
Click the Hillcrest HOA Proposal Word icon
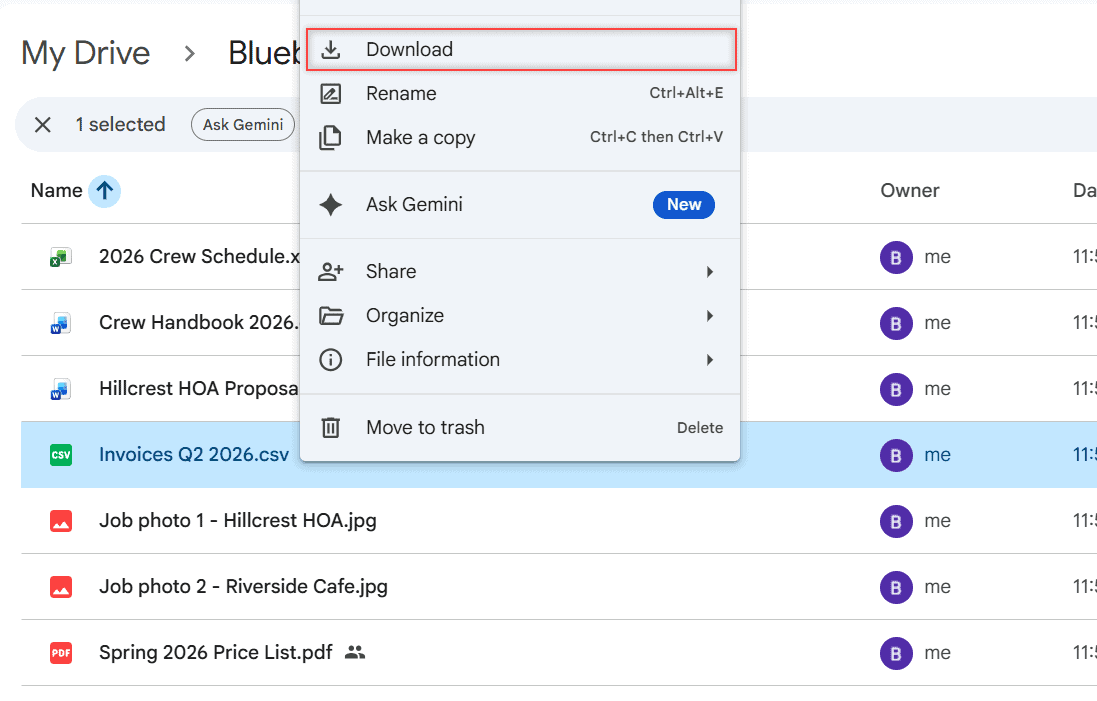(61, 389)
